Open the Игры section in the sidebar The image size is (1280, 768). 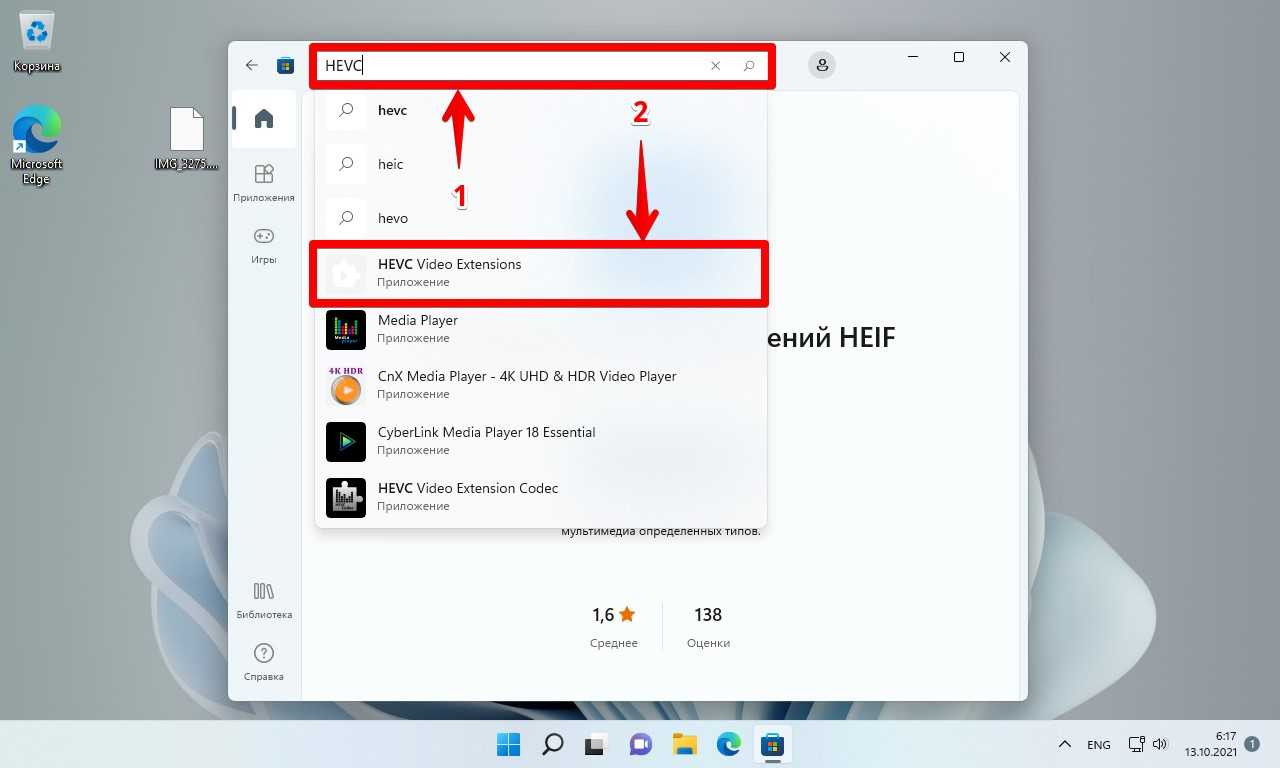(264, 245)
